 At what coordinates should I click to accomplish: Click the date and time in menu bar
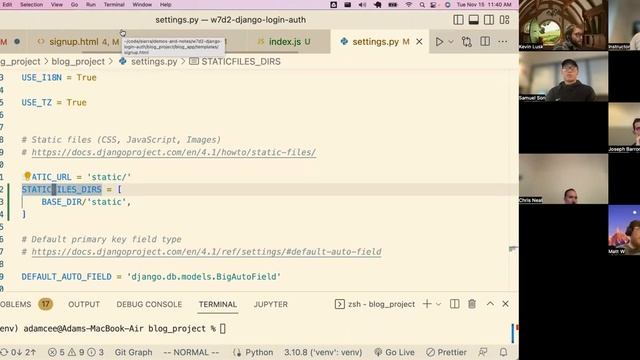coord(484,4)
